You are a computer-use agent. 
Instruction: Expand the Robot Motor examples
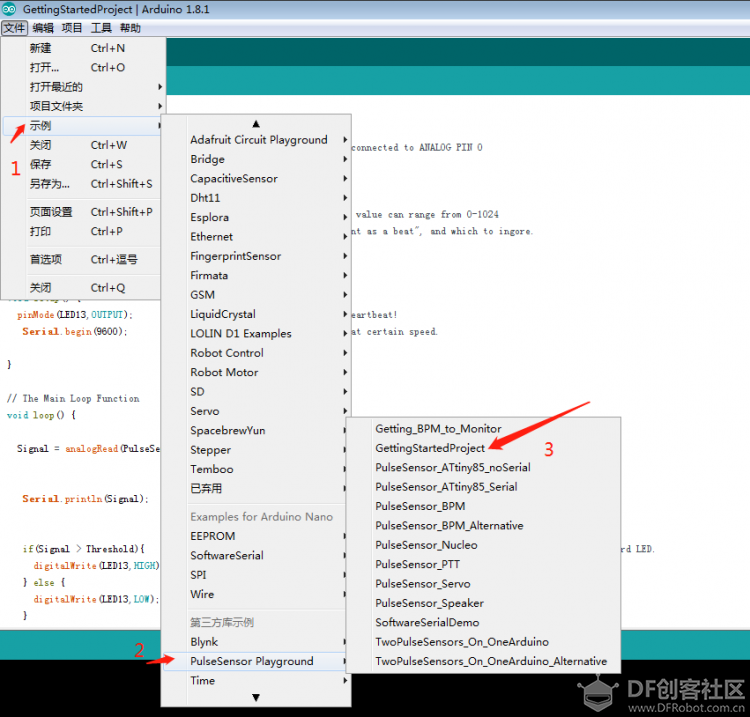256,372
